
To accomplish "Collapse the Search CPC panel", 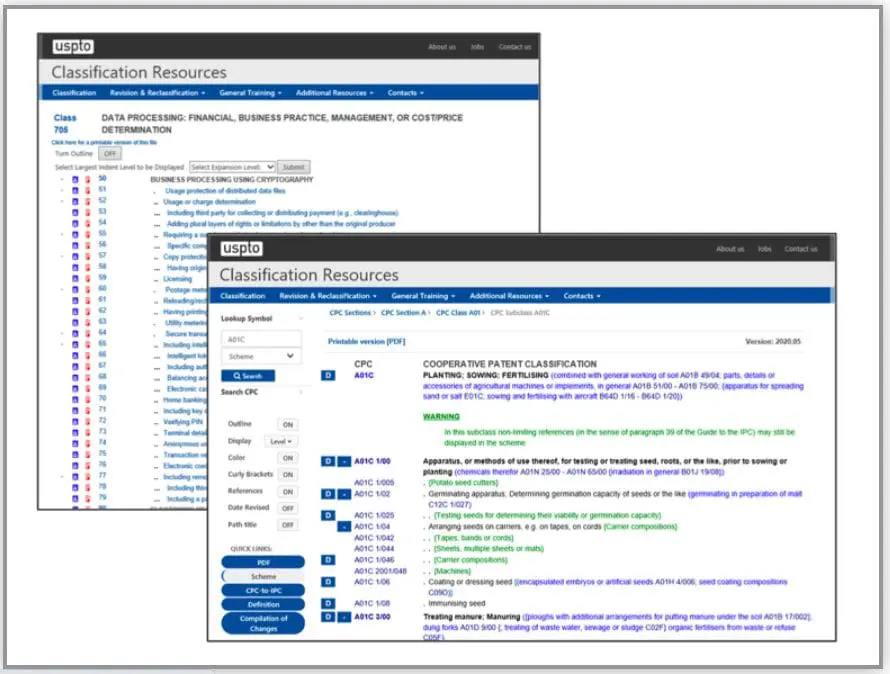I will tap(301, 392).
